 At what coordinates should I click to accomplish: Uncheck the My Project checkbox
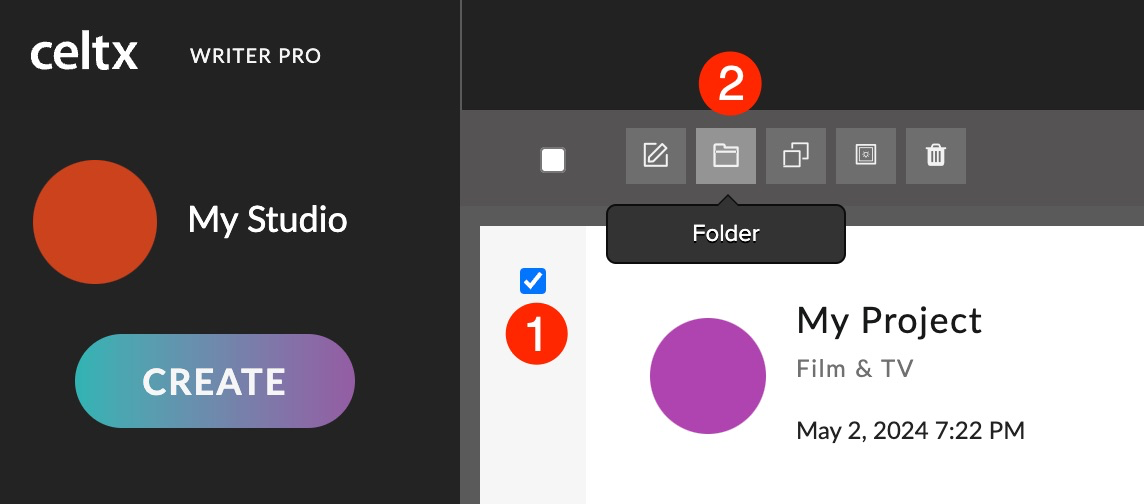tap(533, 281)
